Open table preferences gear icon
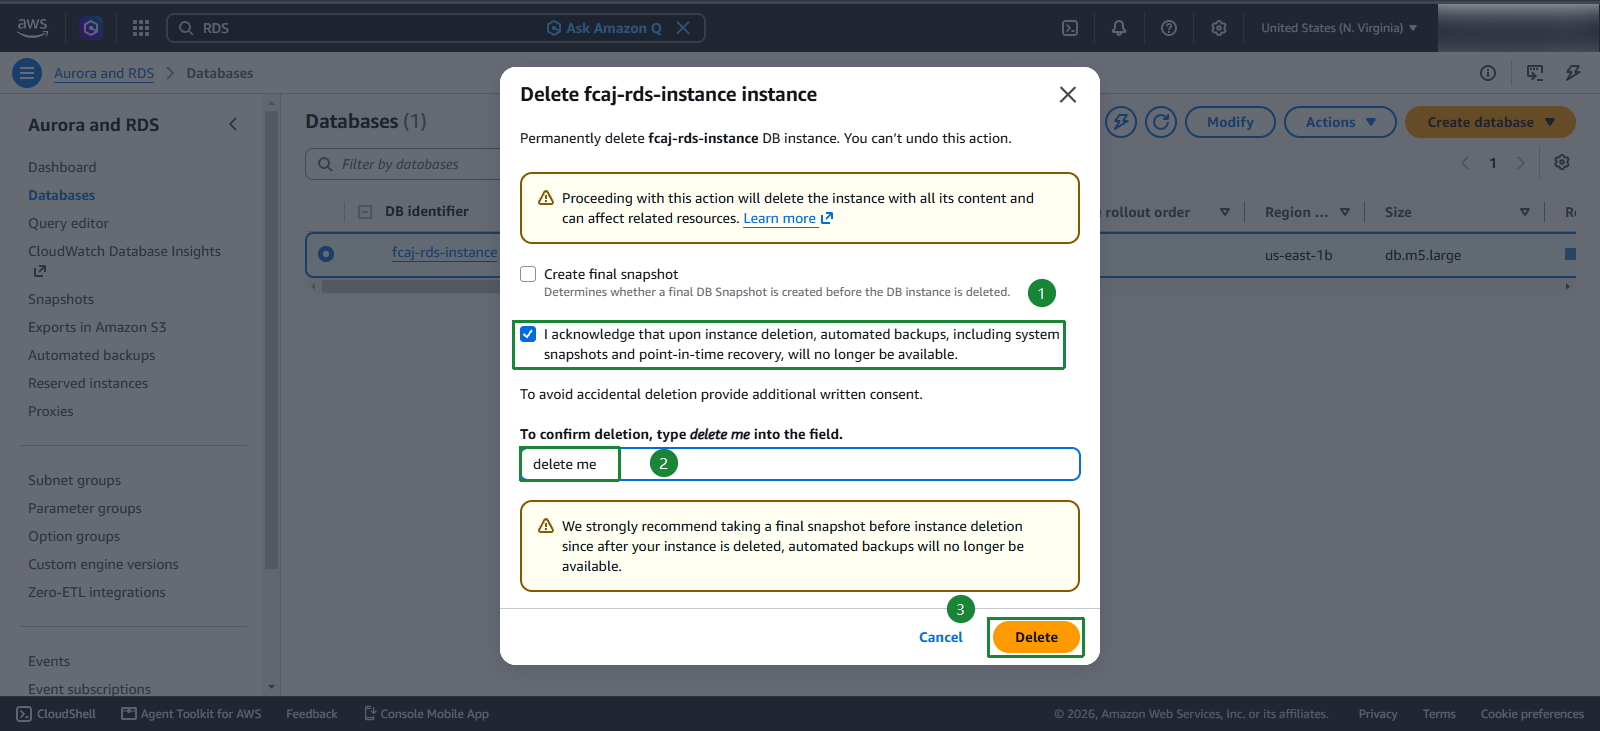This screenshot has height=731, width=1600. click(x=1562, y=162)
